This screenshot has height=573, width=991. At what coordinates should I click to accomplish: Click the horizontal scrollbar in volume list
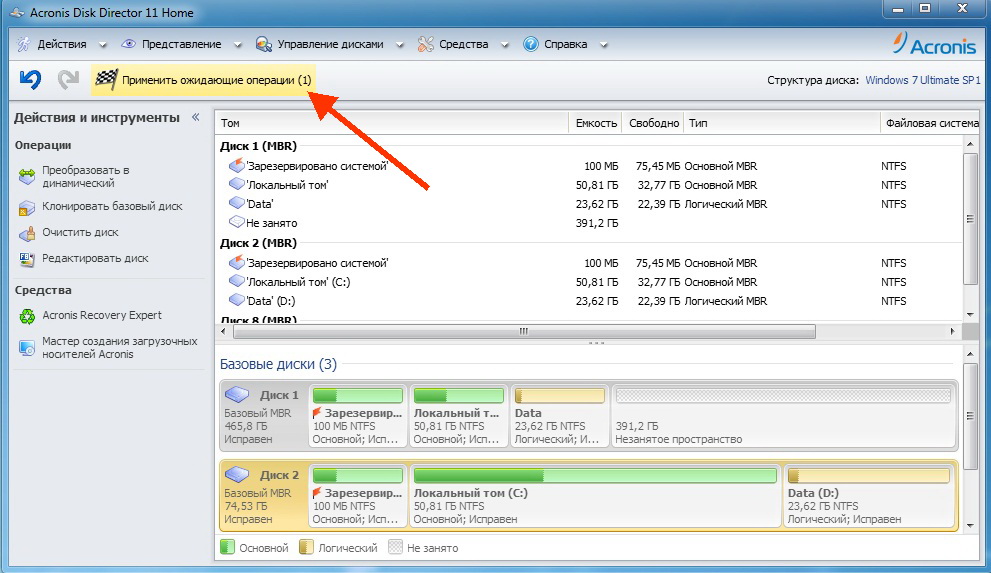tap(520, 331)
